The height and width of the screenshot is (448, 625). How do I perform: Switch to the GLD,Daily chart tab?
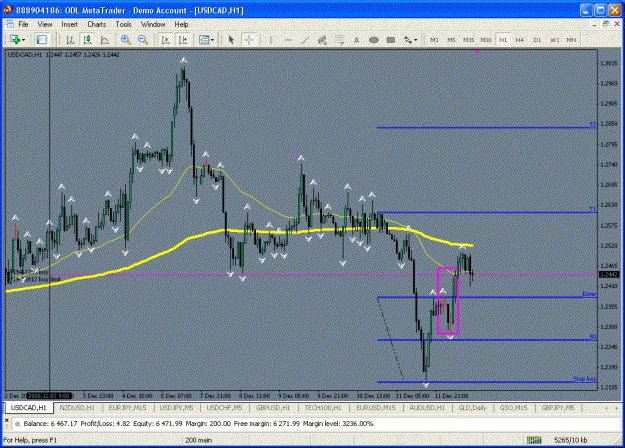[x=472, y=408]
